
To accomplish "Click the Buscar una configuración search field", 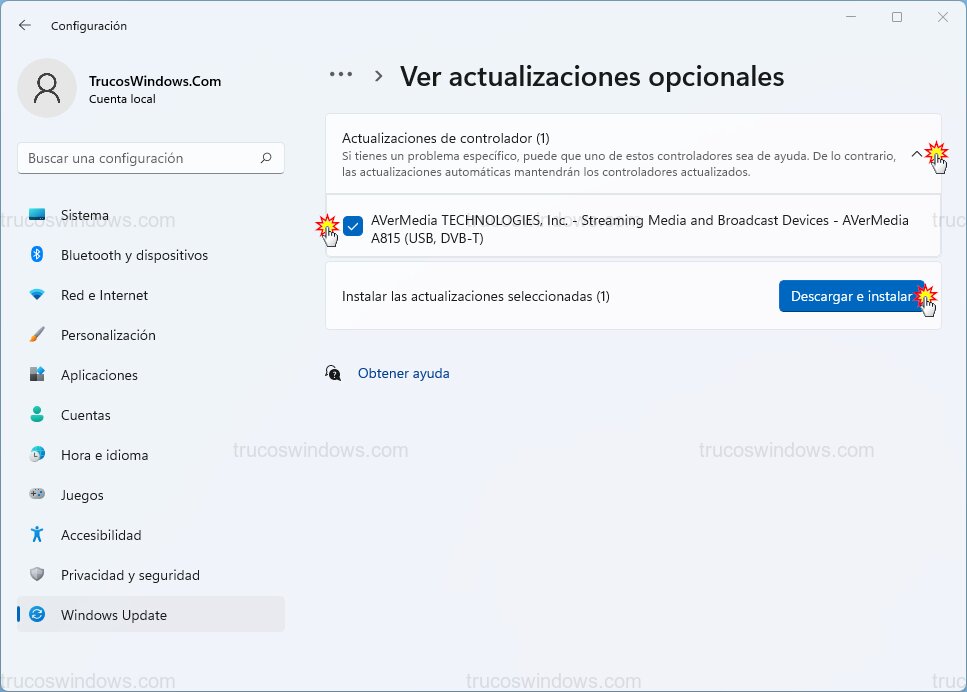I will coord(150,158).
